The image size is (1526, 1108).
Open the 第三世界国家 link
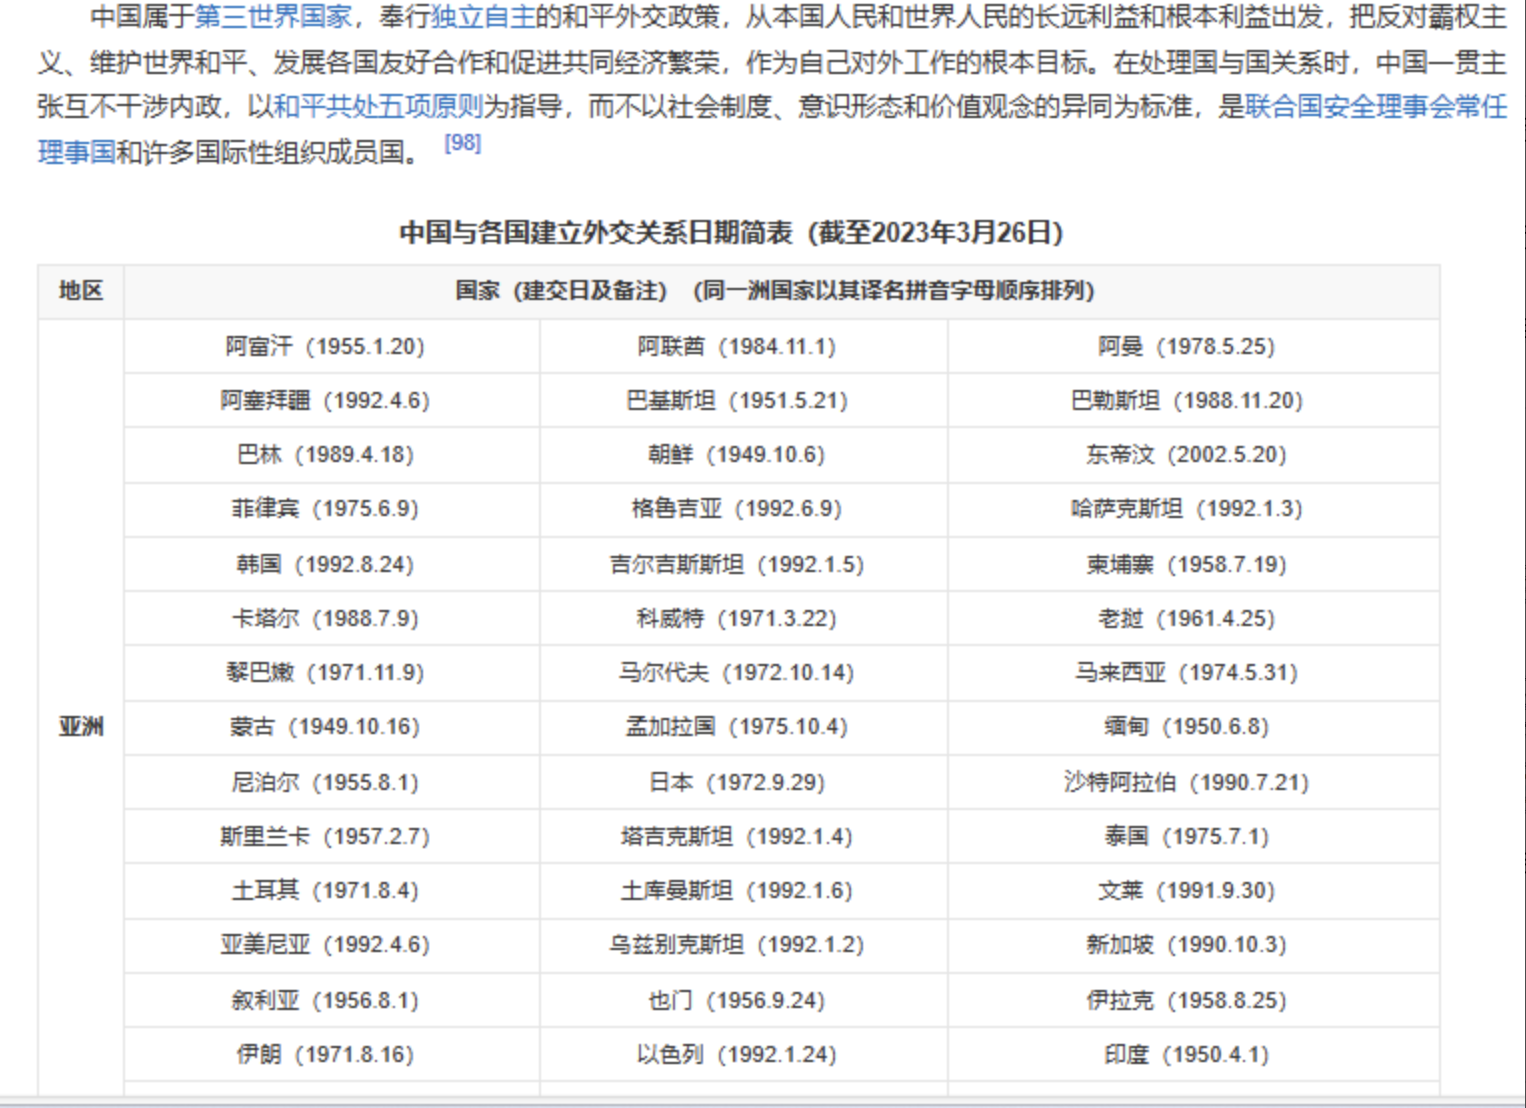(273, 17)
